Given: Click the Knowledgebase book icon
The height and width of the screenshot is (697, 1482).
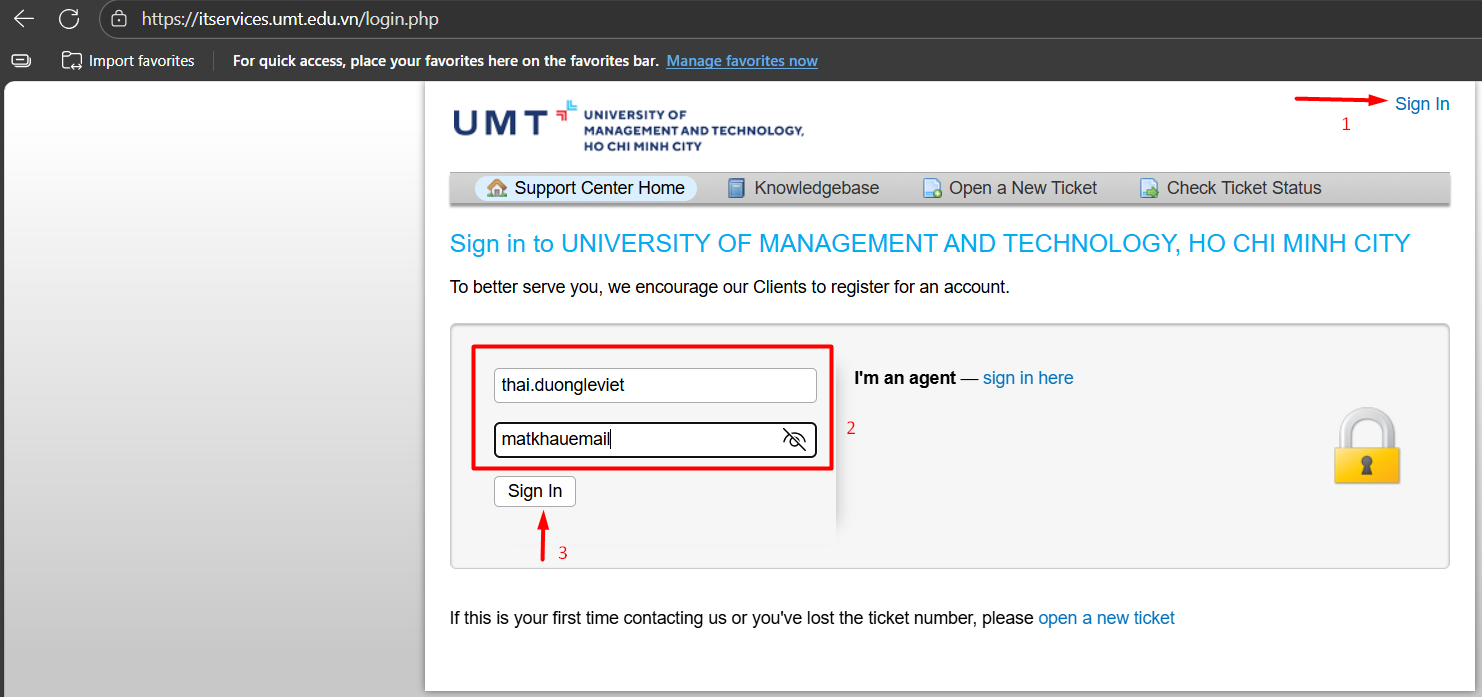Looking at the screenshot, I should 736,188.
